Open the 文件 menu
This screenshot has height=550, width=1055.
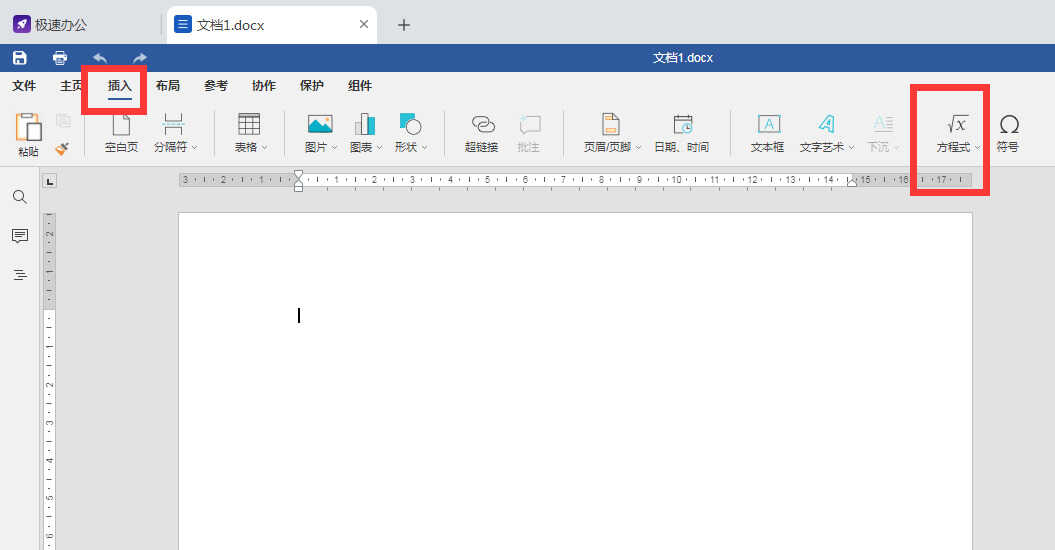point(24,86)
